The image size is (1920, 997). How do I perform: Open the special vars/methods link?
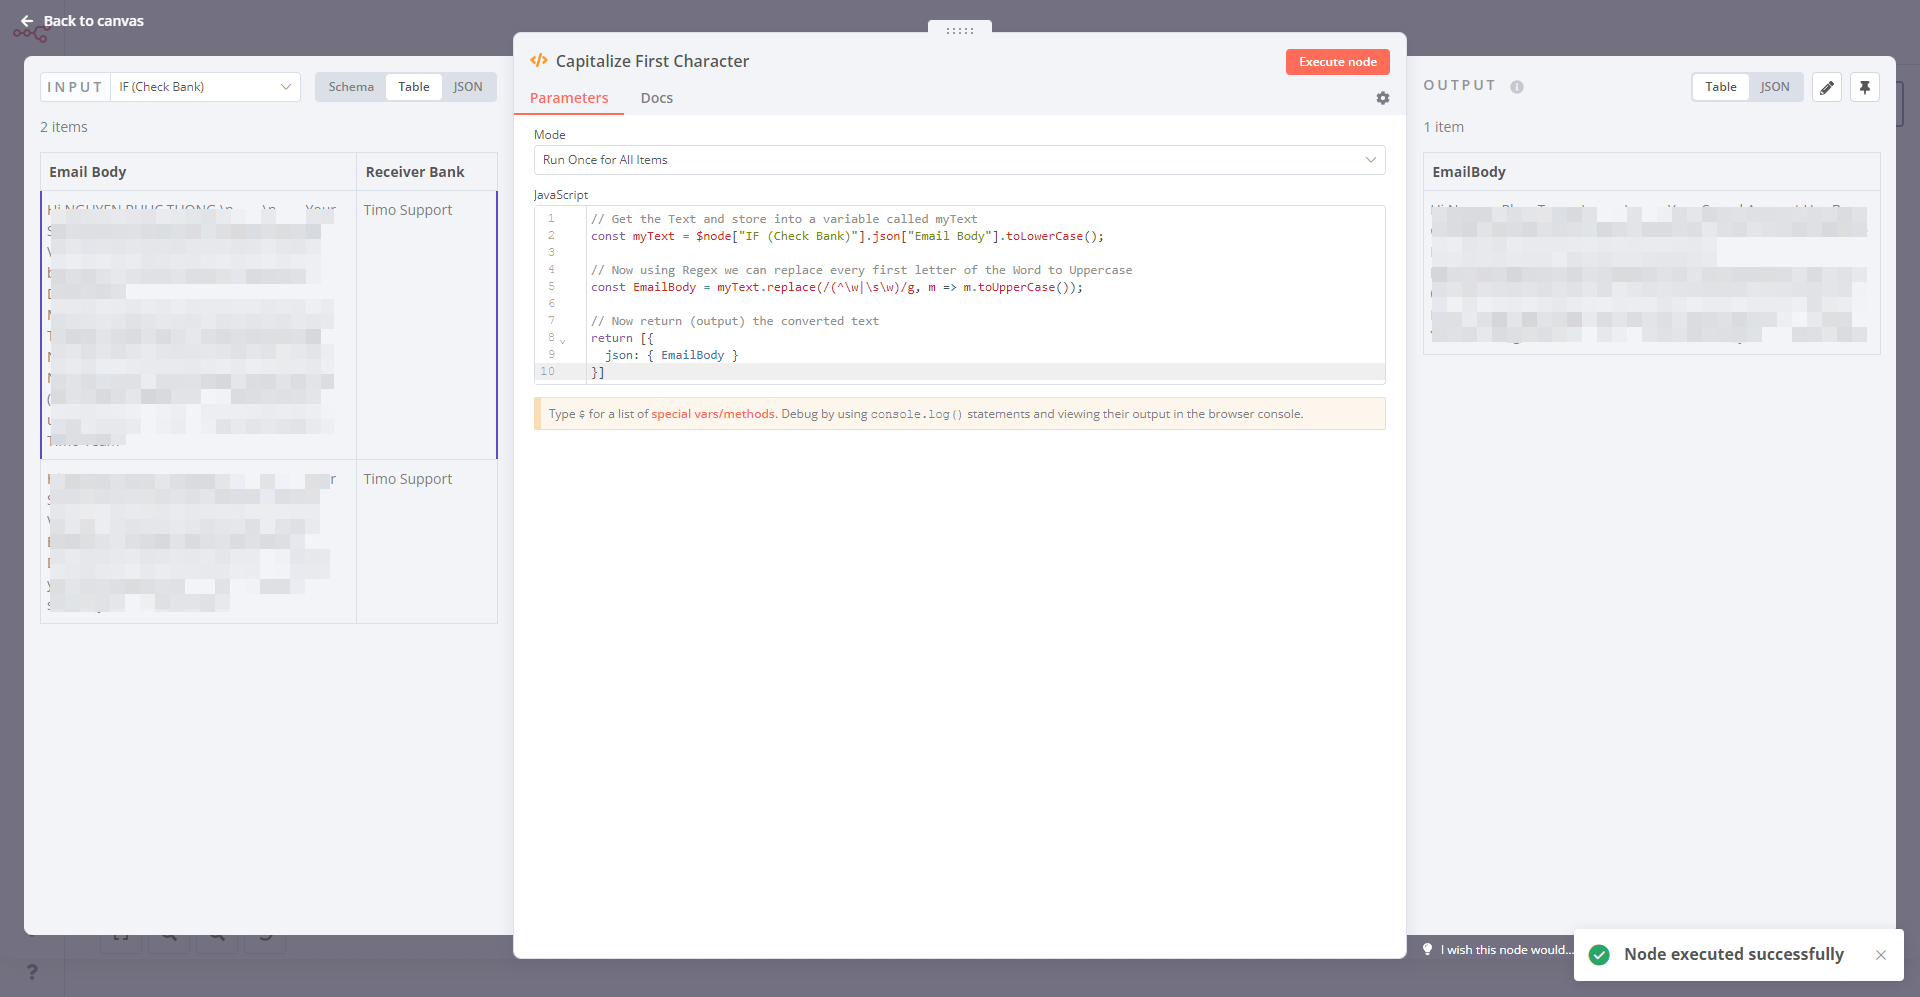[x=713, y=414]
